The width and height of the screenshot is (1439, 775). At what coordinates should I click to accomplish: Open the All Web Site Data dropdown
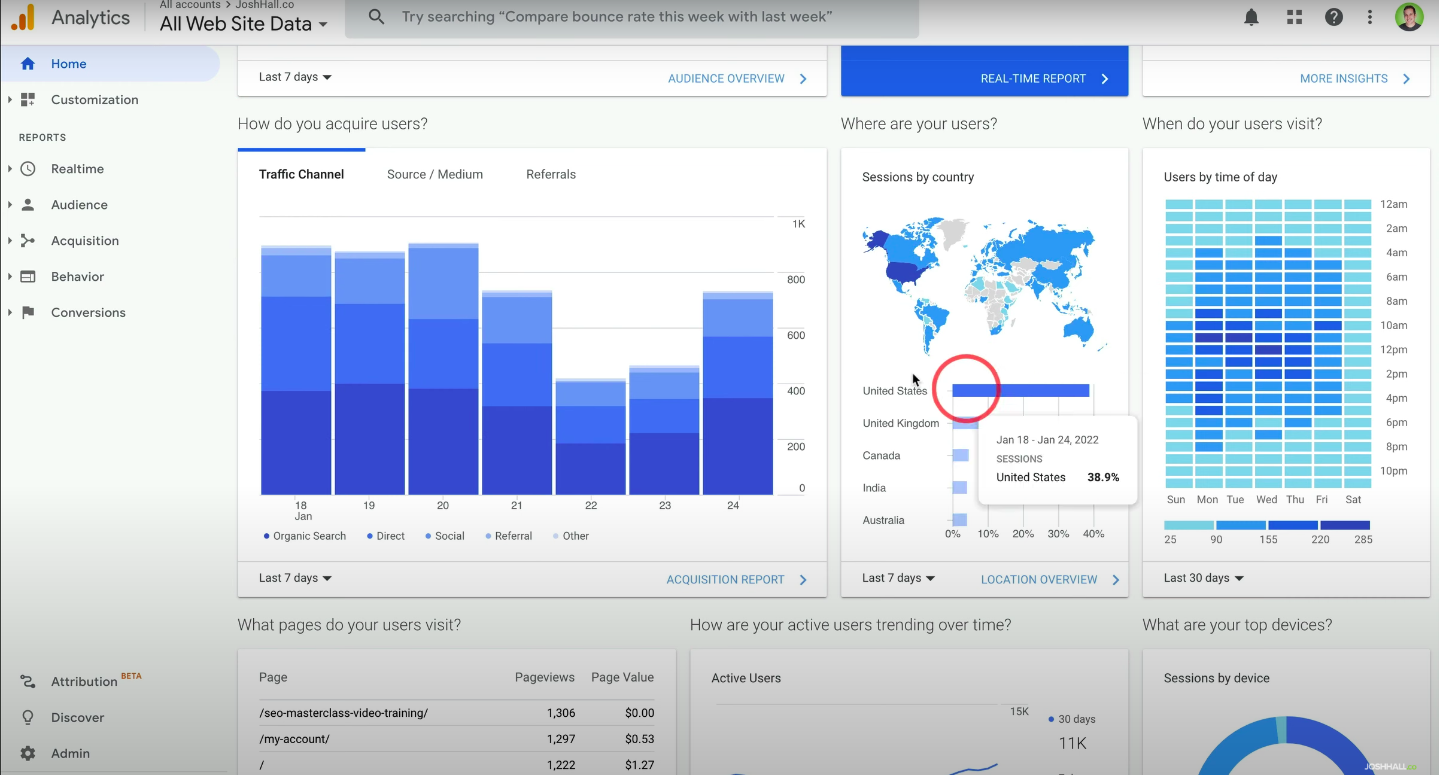point(244,24)
